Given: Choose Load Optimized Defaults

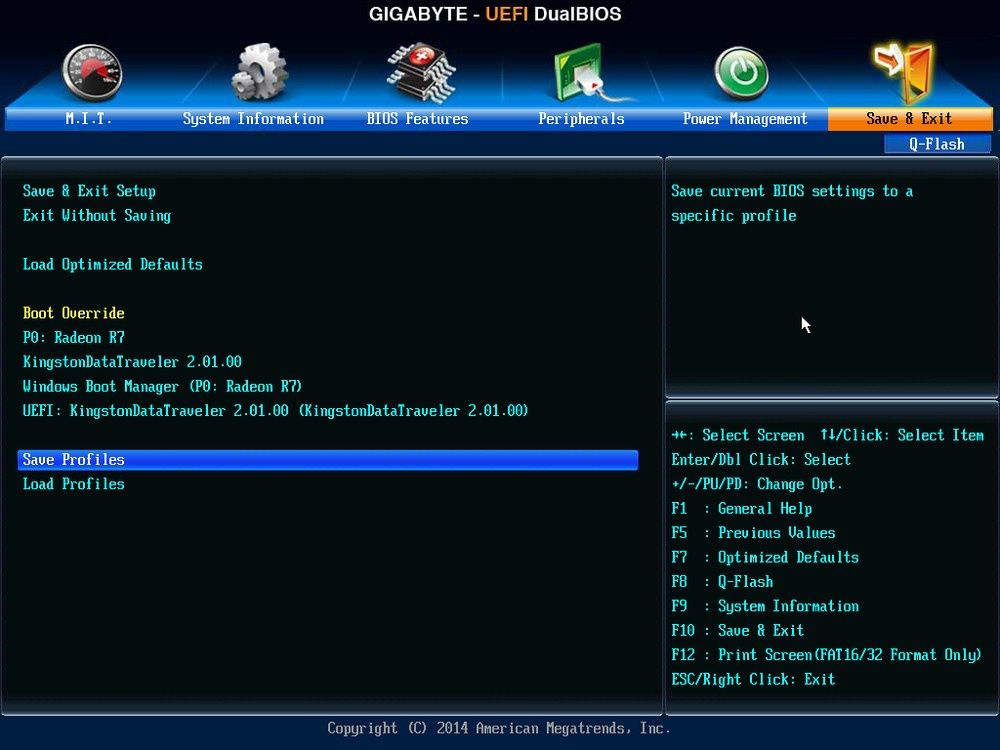Looking at the screenshot, I should 113,264.
